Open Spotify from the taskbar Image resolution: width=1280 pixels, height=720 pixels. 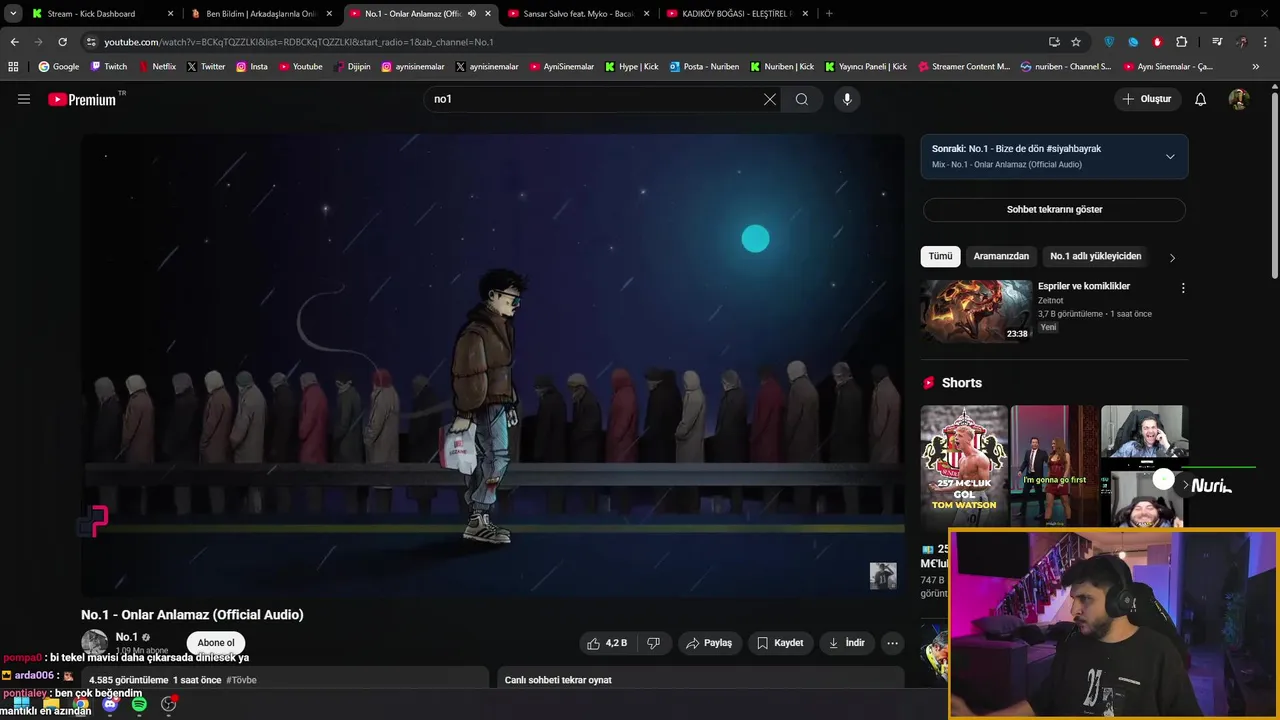tap(139, 705)
